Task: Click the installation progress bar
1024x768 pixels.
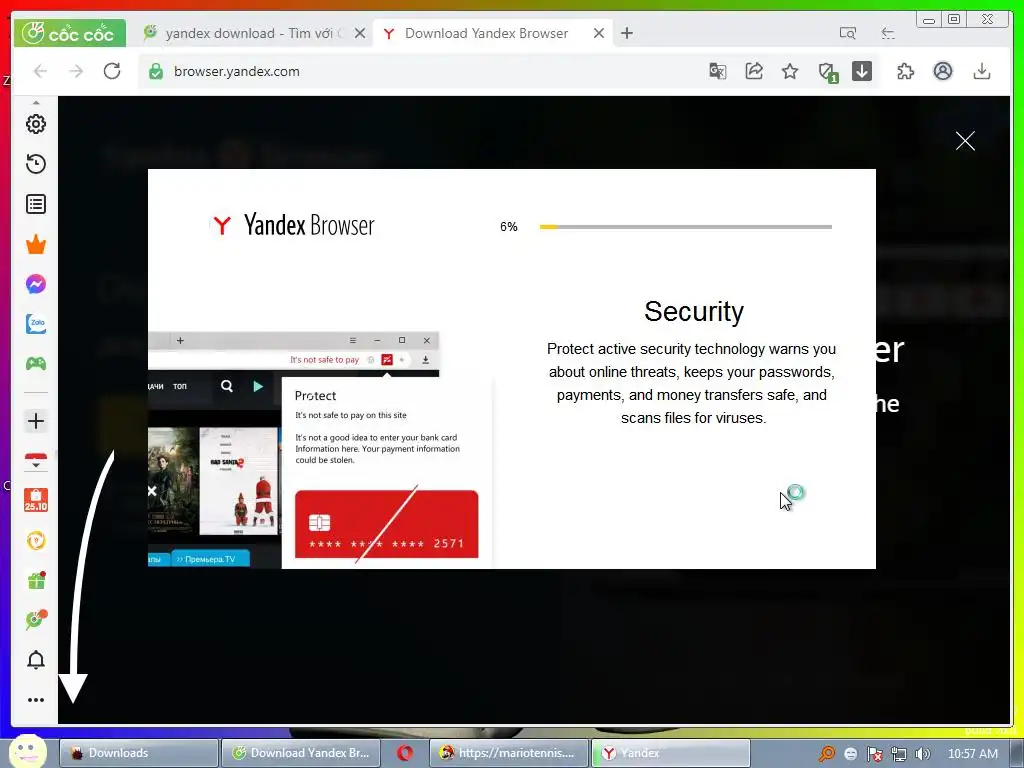Action: (x=686, y=227)
